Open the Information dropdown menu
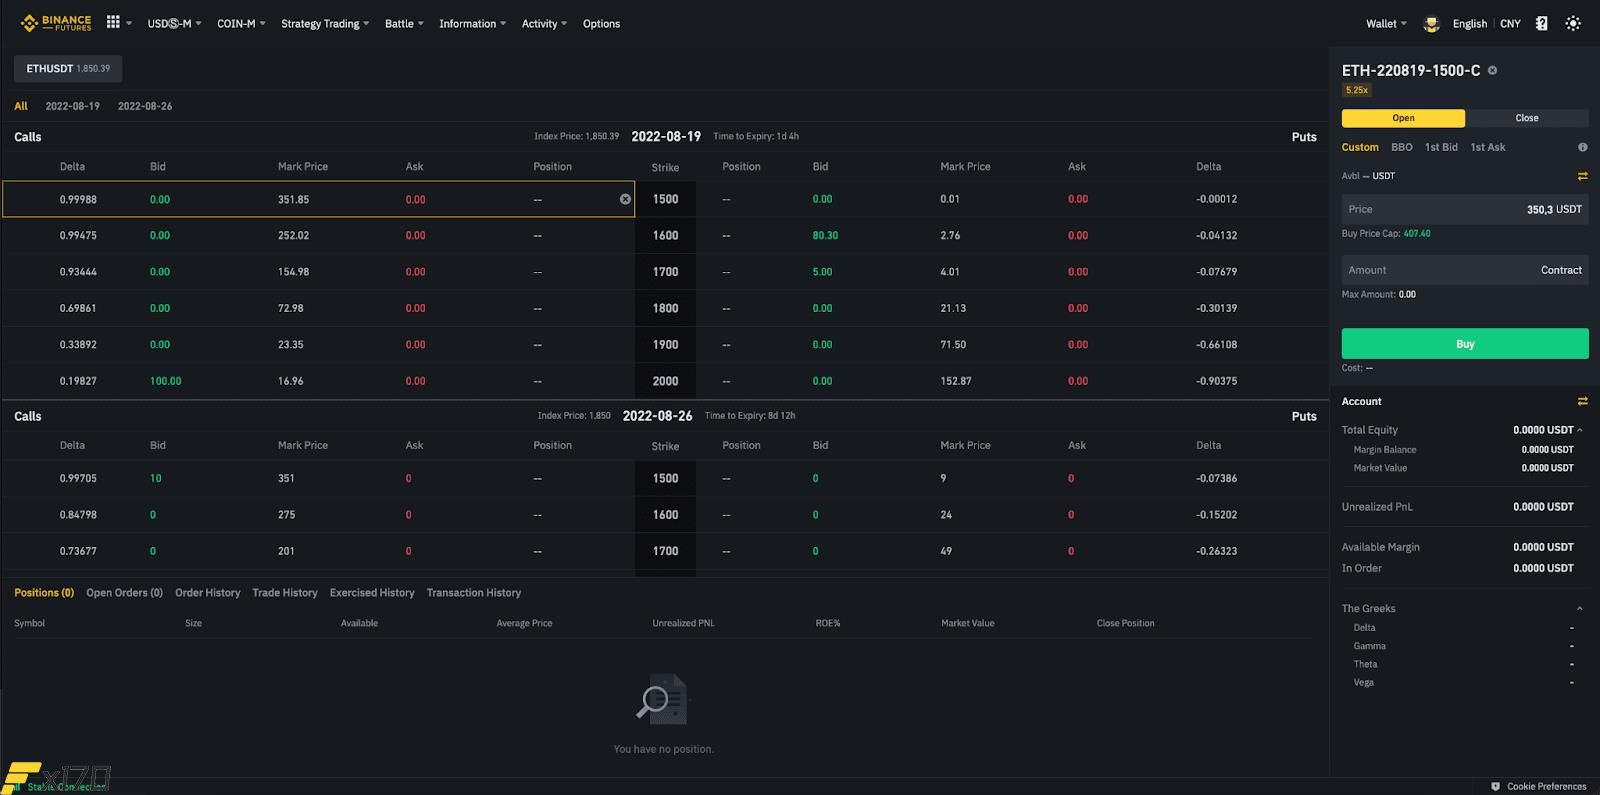The image size is (1600, 795). pyautogui.click(x=472, y=24)
